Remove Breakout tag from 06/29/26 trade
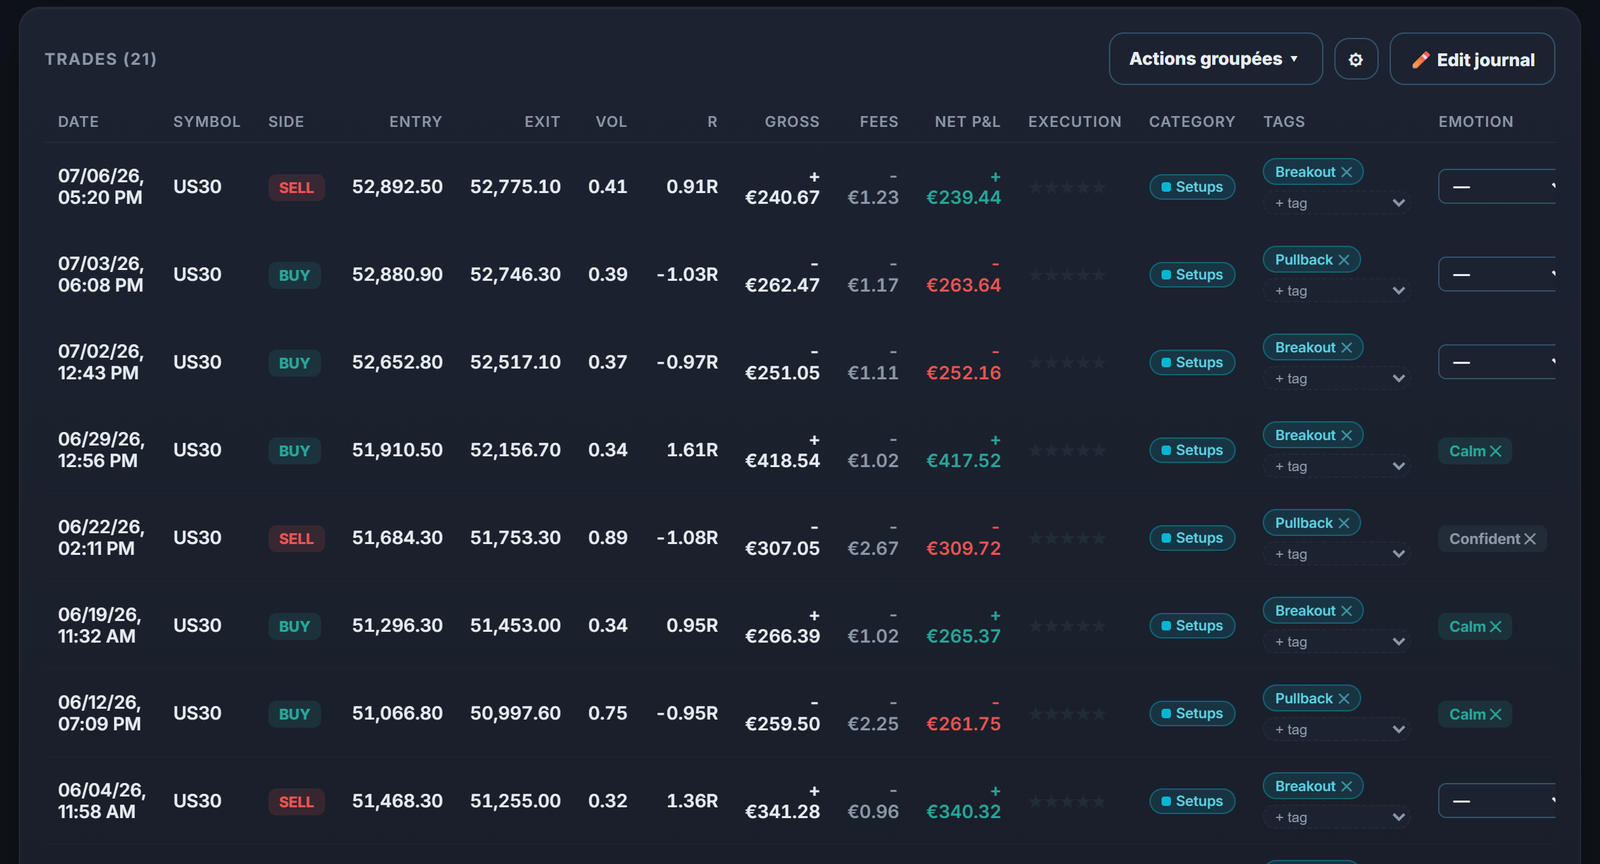Image resolution: width=1600 pixels, height=864 pixels. (1347, 435)
